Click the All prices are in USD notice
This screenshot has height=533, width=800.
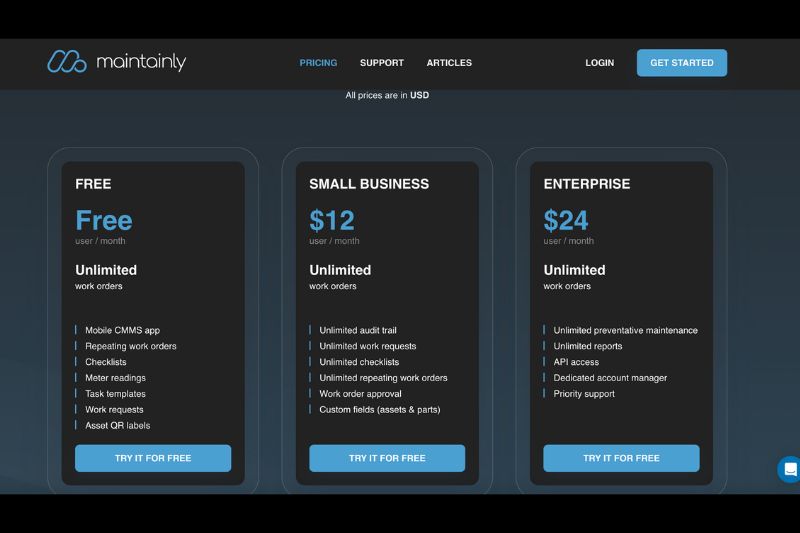click(x=387, y=95)
